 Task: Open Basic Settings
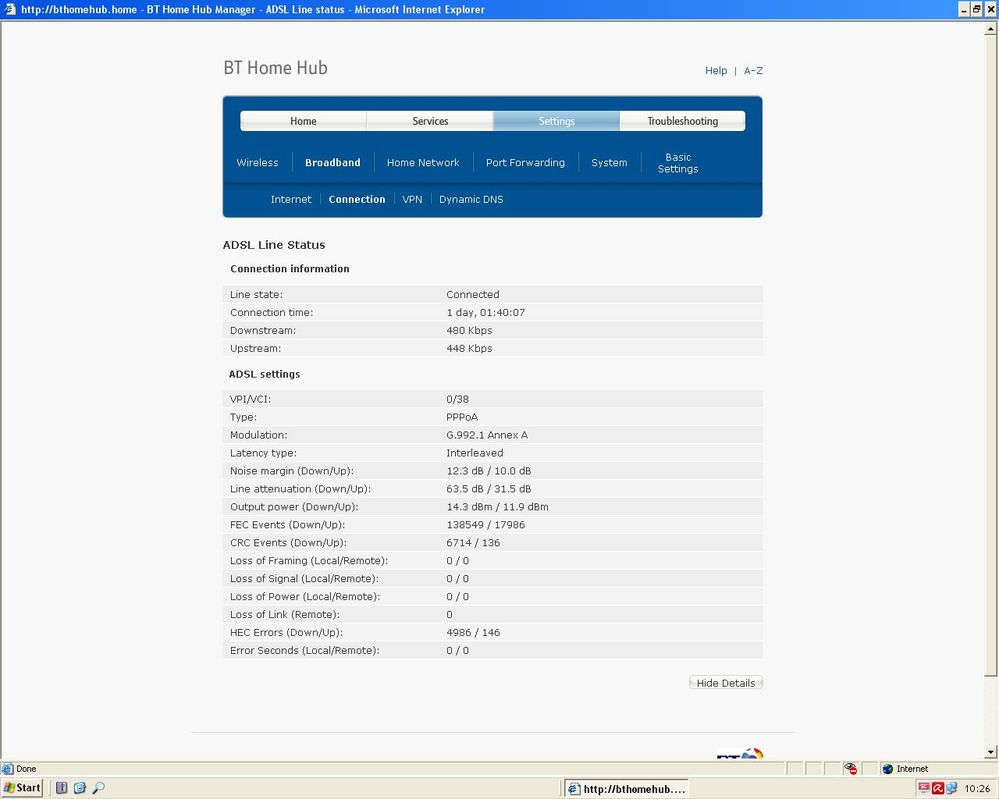pyautogui.click(x=678, y=163)
